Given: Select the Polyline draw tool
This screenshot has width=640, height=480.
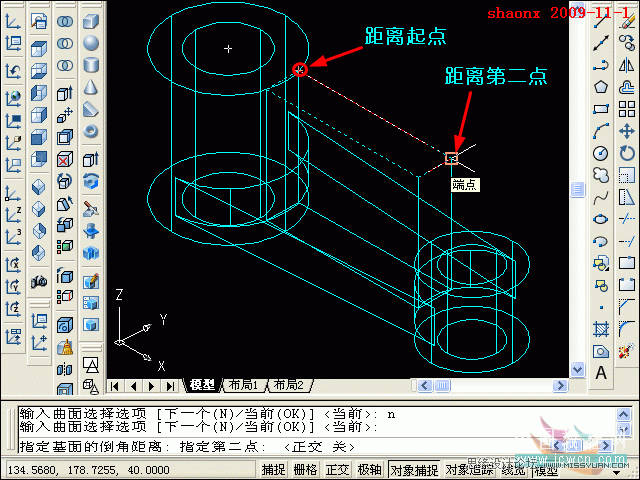Looking at the screenshot, I should coord(601,64).
